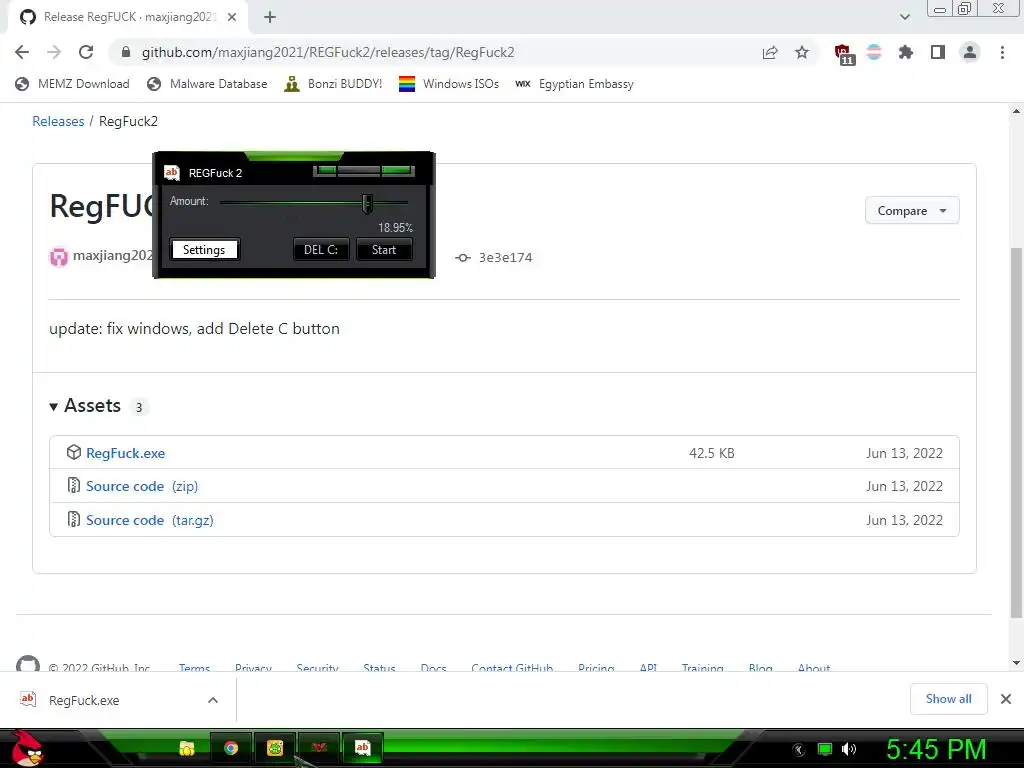Click the REGFuck 2 window title icon

point(172,172)
